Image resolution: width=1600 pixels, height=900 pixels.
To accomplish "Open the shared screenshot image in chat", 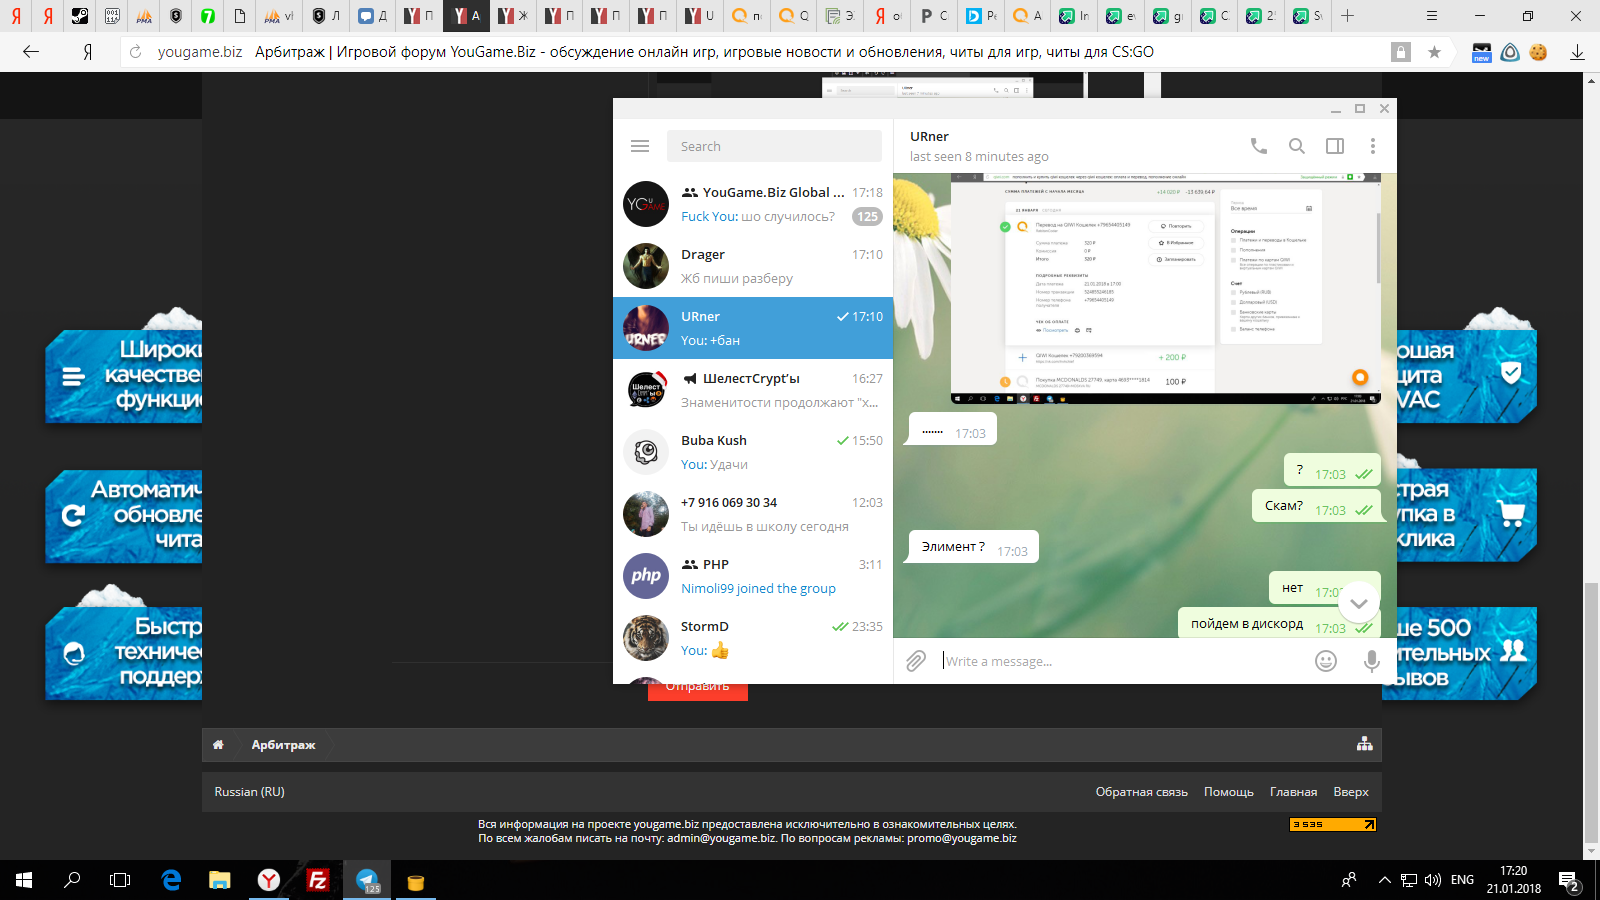I will tap(1164, 288).
